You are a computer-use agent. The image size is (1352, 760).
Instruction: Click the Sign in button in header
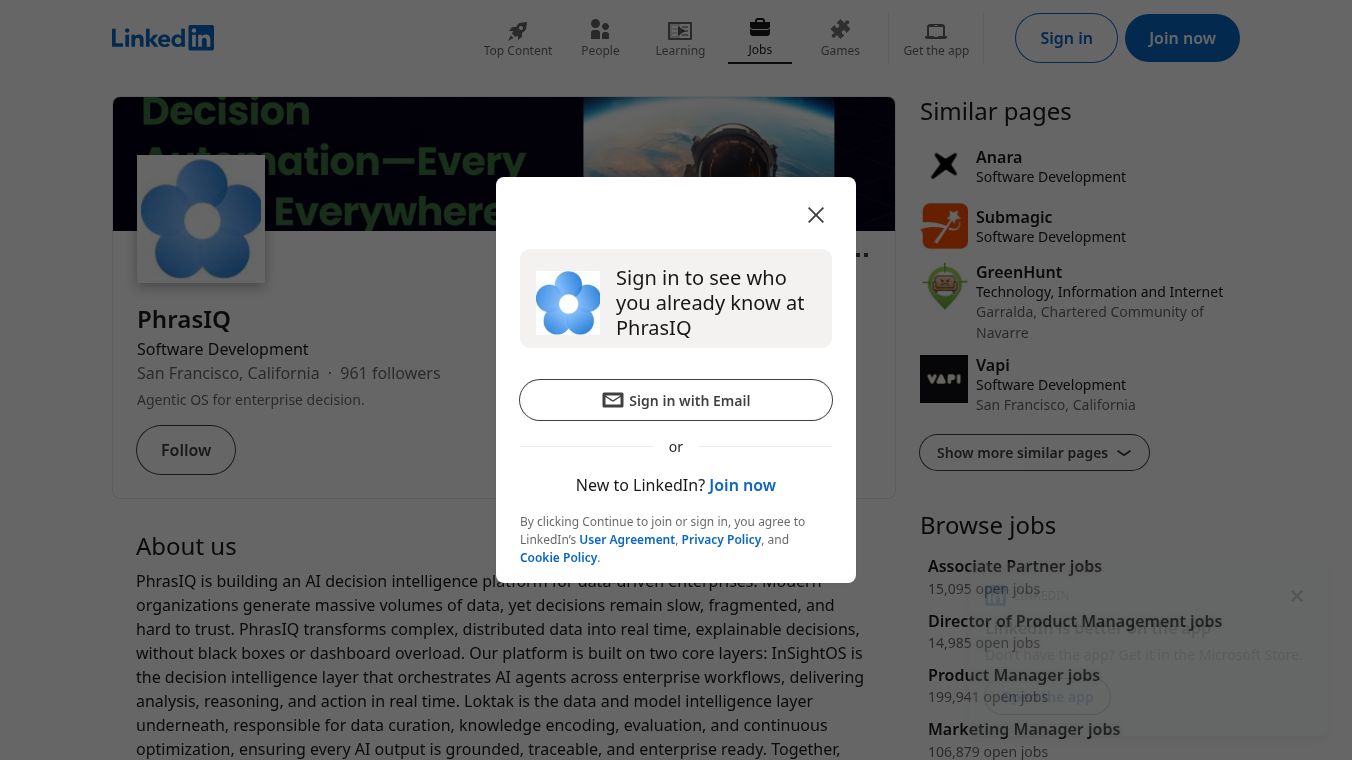[1066, 38]
